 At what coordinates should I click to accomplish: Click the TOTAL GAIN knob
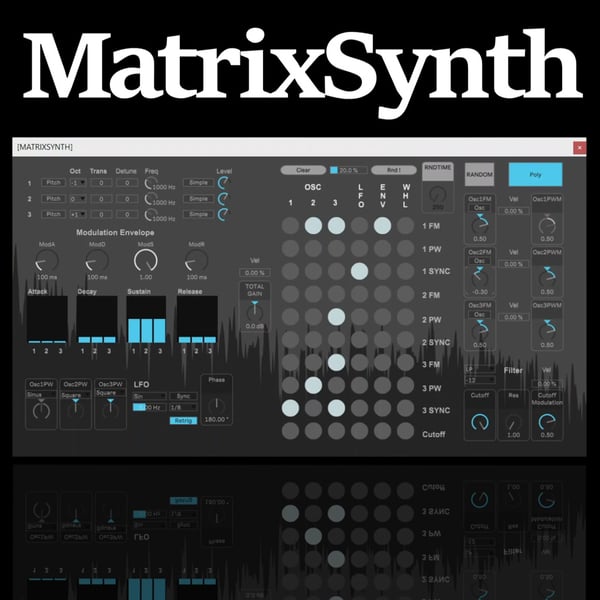point(254,312)
